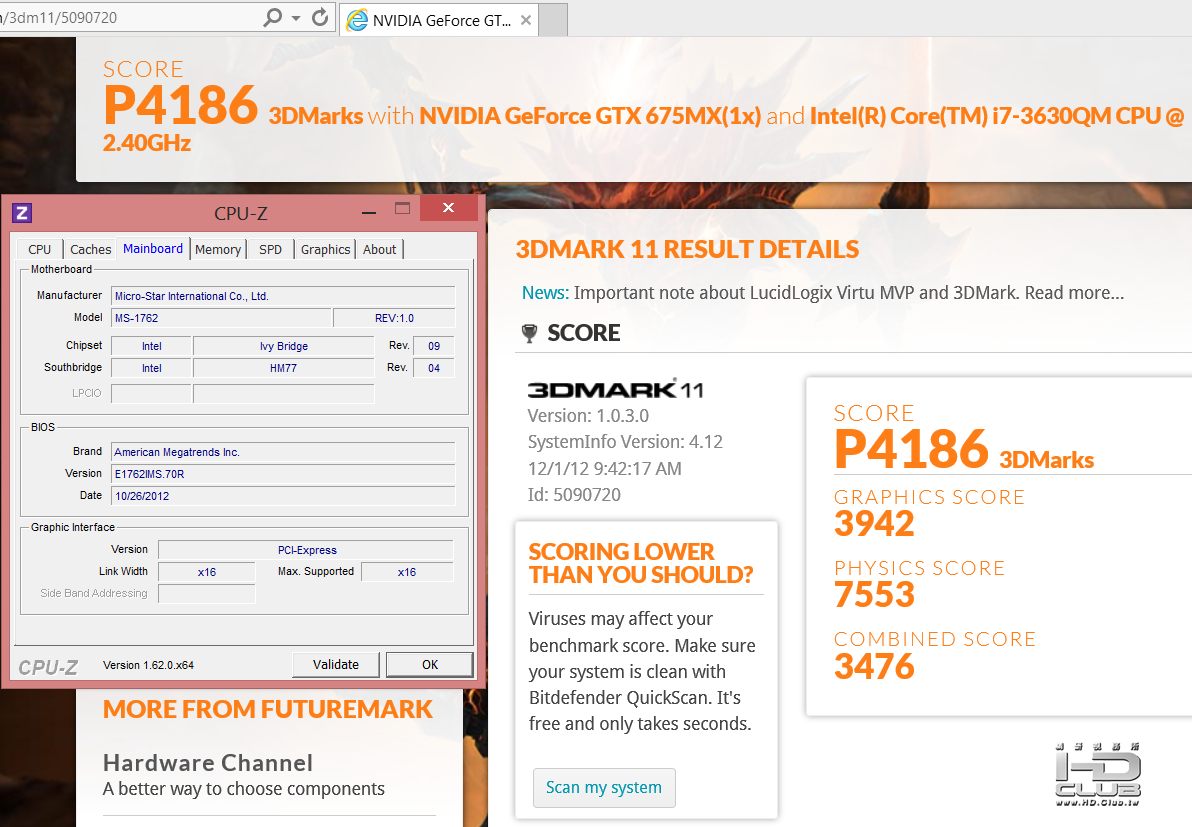This screenshot has height=827, width=1192.
Task: Click the chipset revision value 09
Action: coord(433,346)
